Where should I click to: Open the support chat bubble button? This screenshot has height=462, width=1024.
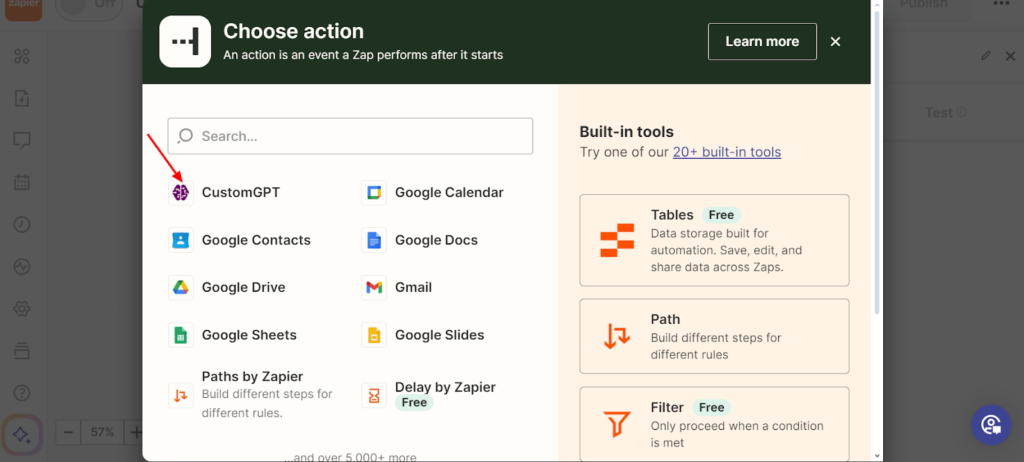coord(991,425)
